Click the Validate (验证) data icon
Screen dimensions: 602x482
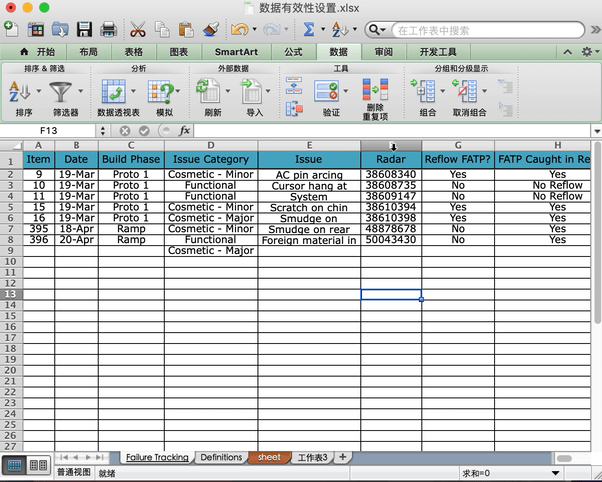click(328, 92)
